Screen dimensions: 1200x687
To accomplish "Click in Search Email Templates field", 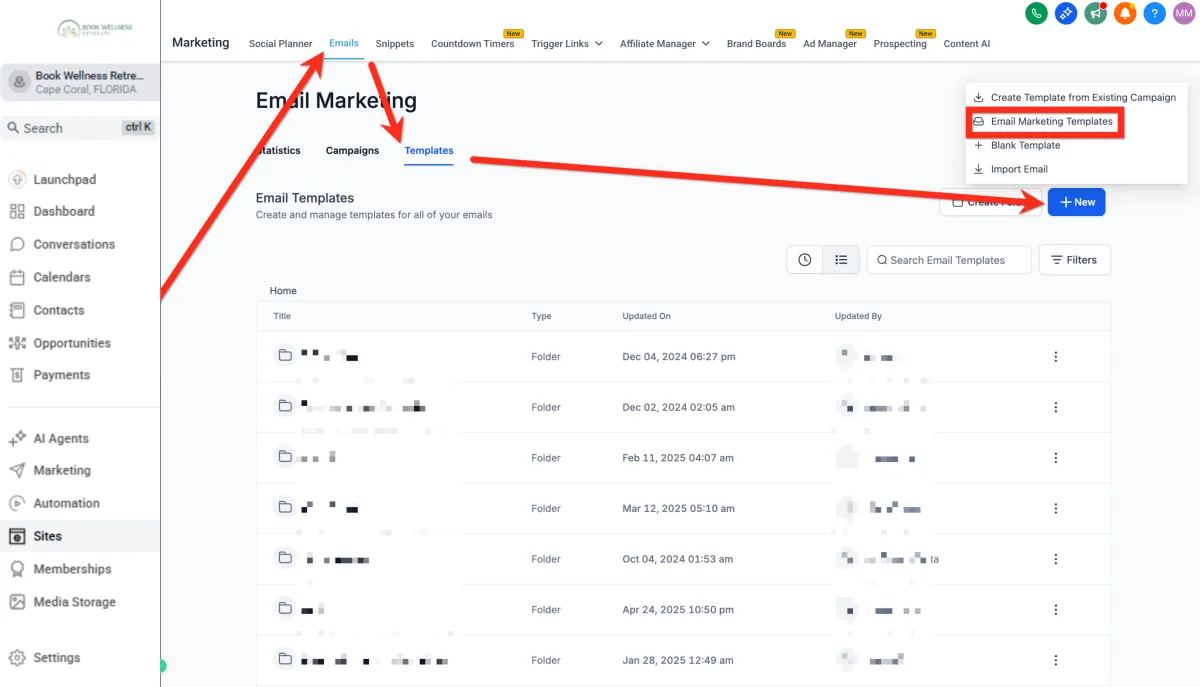I will 948,260.
